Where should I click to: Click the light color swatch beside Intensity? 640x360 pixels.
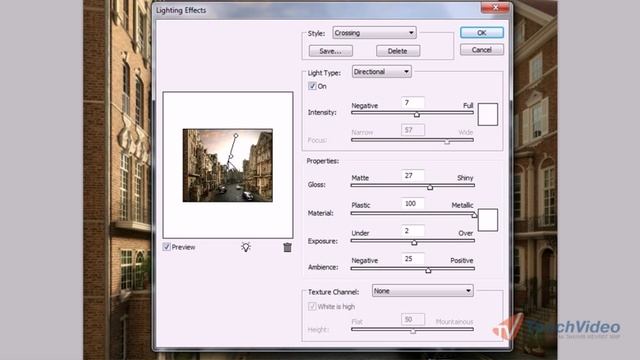488,114
